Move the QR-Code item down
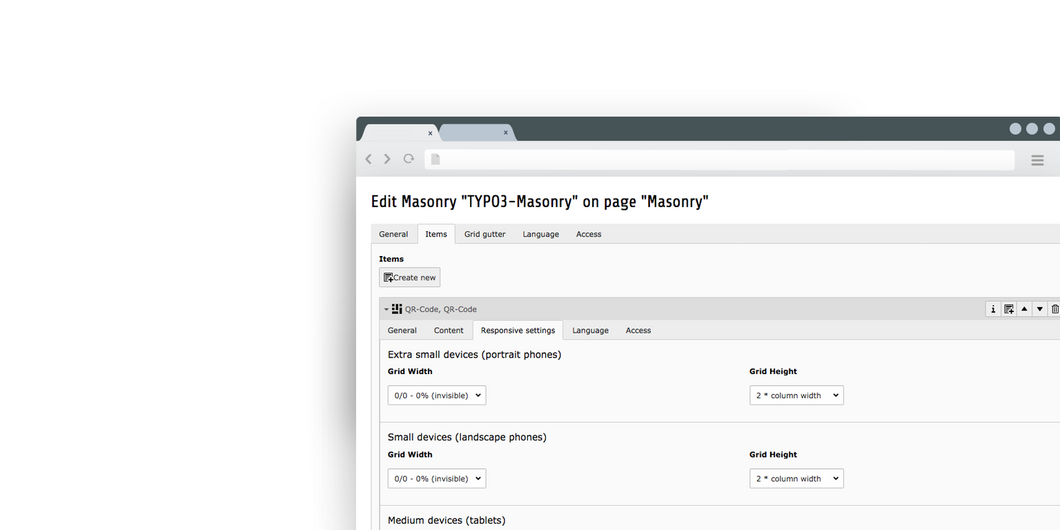Screen dimensions: 1060x530 (1040, 309)
